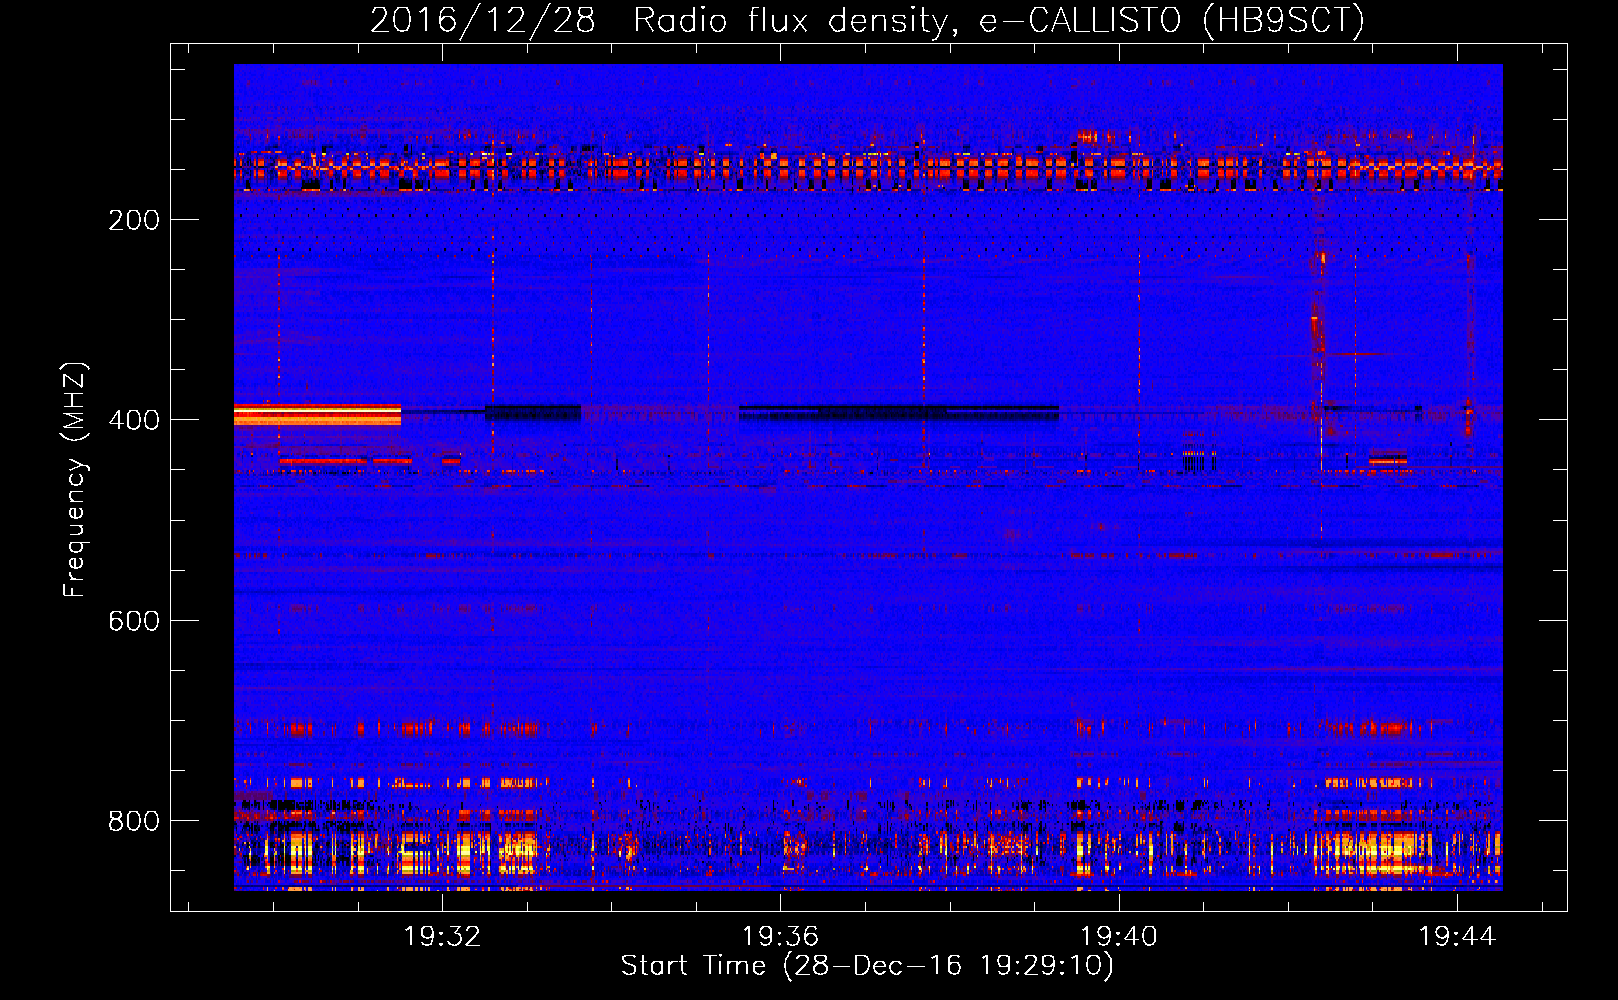Image resolution: width=1618 pixels, height=1000 pixels.
Task: Click the plot title mentioning e-CALLISTO (HB9SCT)
Action: (x=867, y=20)
